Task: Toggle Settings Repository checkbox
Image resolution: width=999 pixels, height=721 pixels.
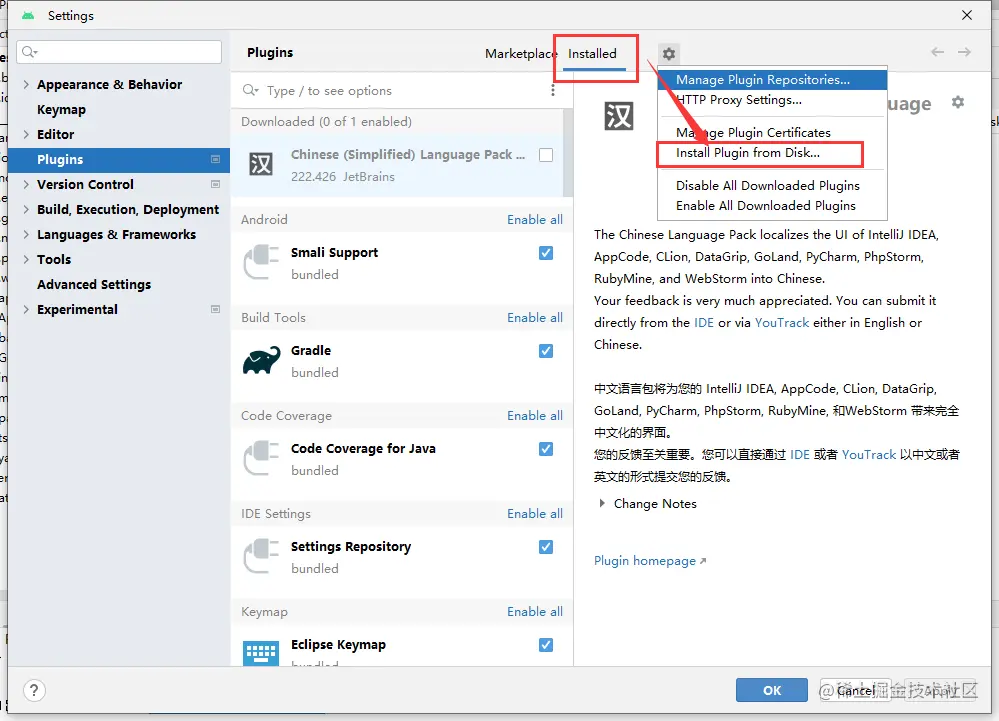Action: point(546,547)
